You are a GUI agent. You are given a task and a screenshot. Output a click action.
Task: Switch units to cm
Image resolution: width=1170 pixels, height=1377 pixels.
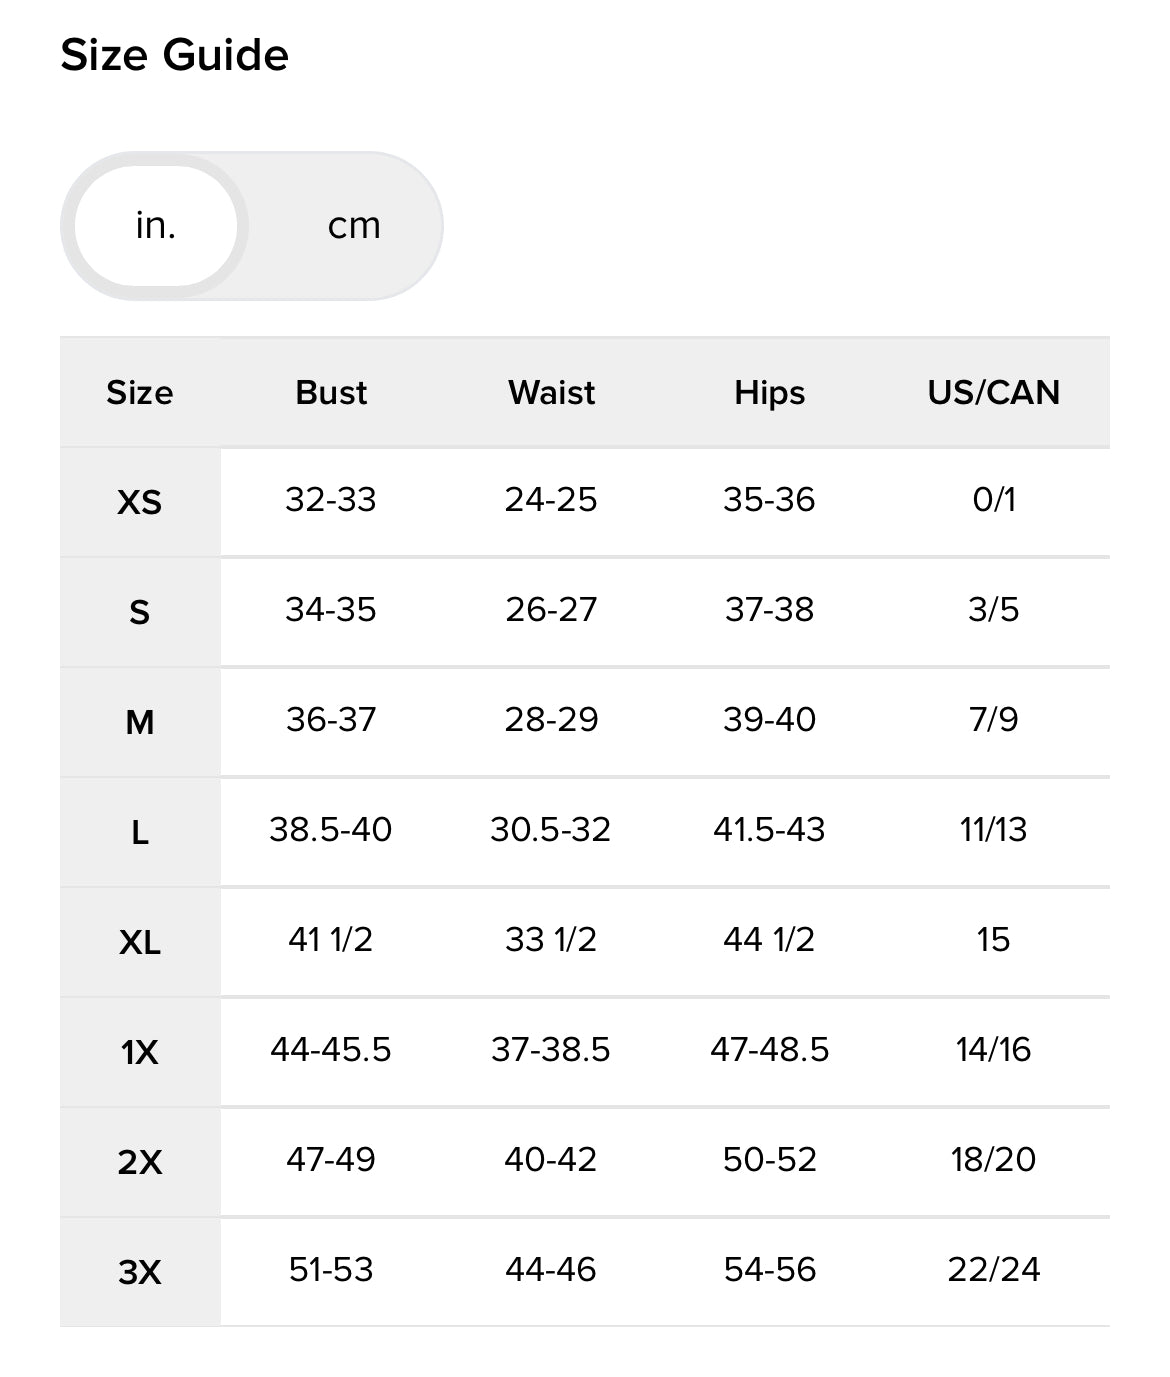point(354,226)
